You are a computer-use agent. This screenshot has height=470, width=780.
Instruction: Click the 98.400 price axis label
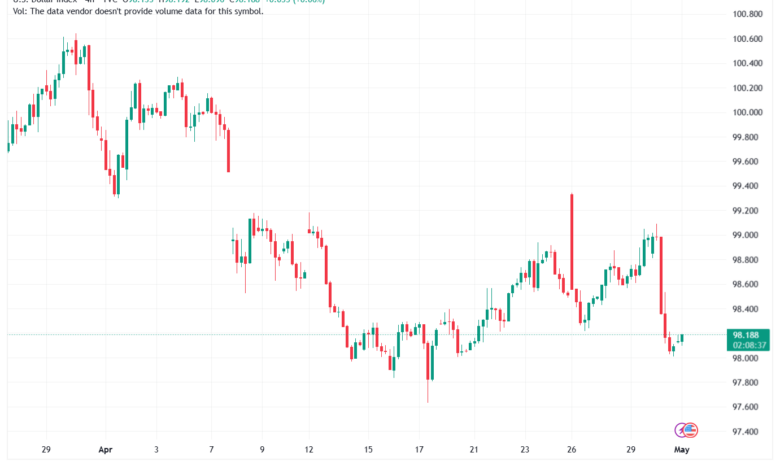746,309
